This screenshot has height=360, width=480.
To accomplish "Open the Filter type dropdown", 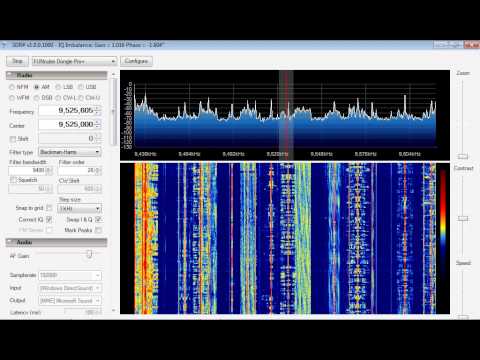I will (70, 152).
